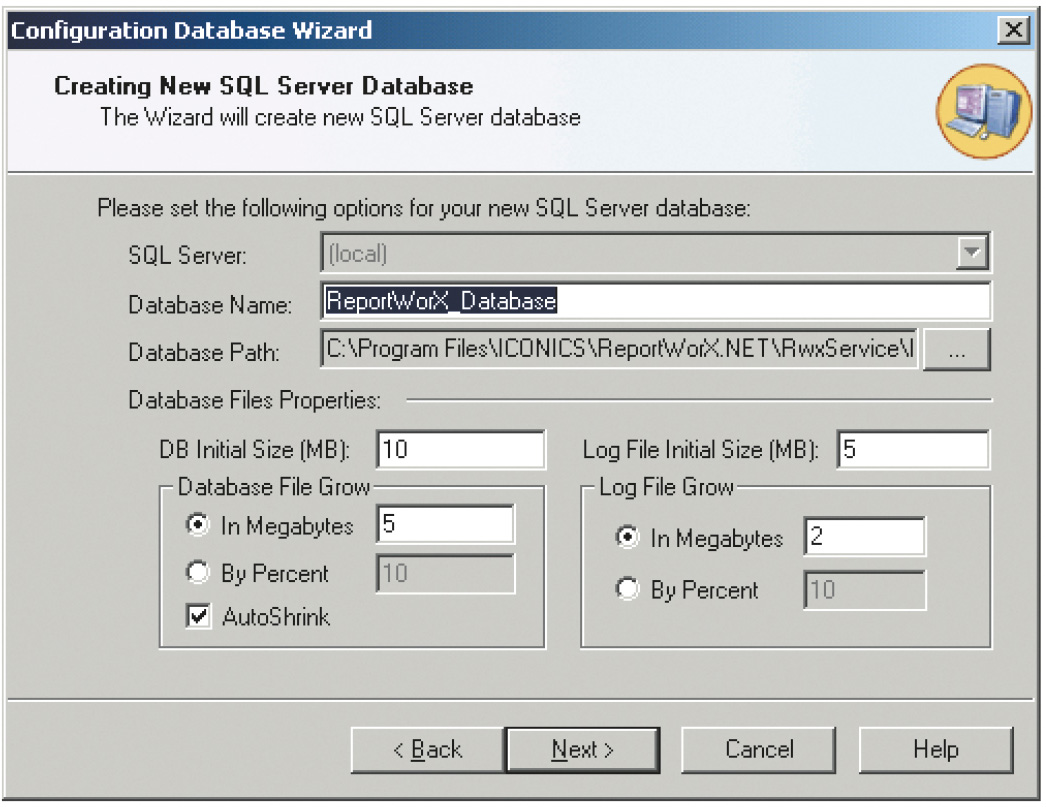
Task: Click the 'Database Files Properties:' label
Action: tap(254, 400)
